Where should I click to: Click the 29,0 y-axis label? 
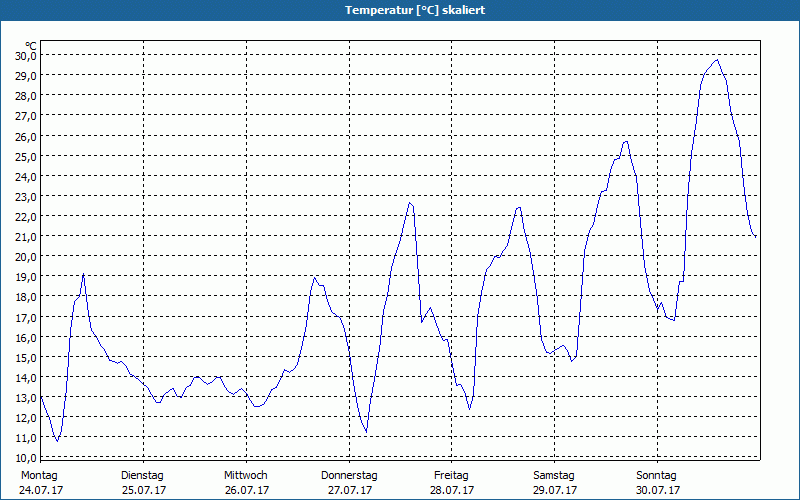pos(26,76)
